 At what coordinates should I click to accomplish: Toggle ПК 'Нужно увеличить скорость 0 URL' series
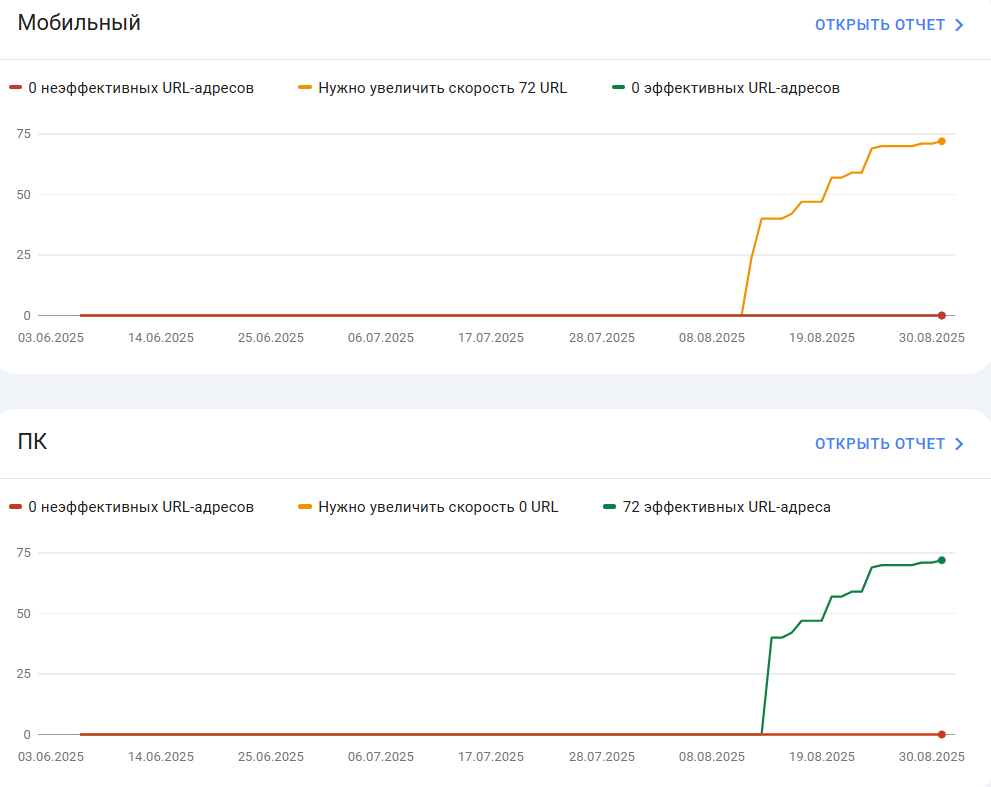(438, 507)
